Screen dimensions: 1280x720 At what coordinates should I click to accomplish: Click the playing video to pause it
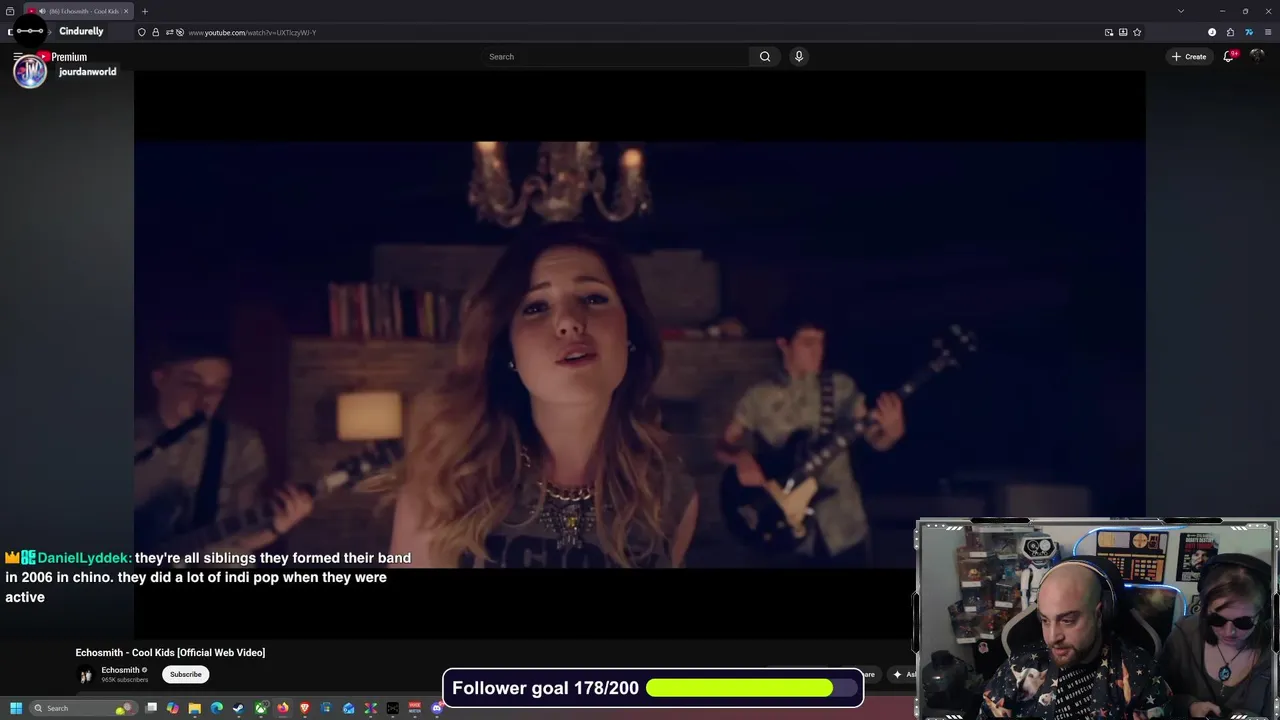640,355
